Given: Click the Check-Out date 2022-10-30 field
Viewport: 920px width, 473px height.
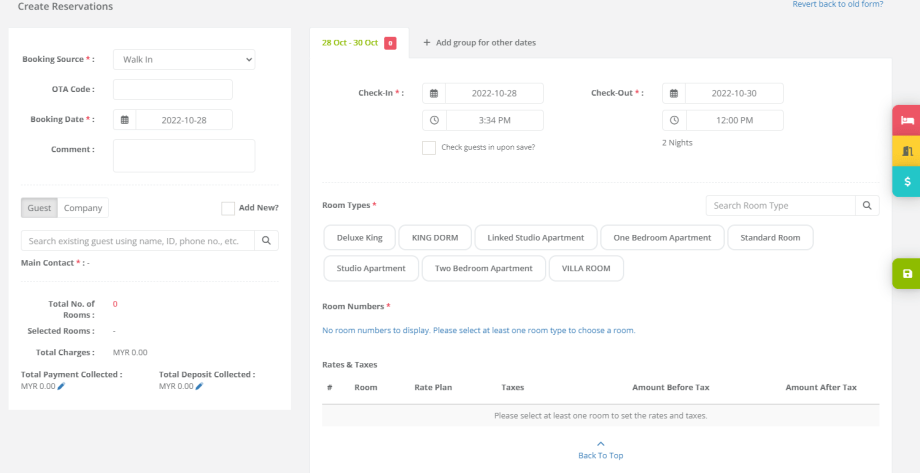Looking at the screenshot, I should (x=734, y=93).
